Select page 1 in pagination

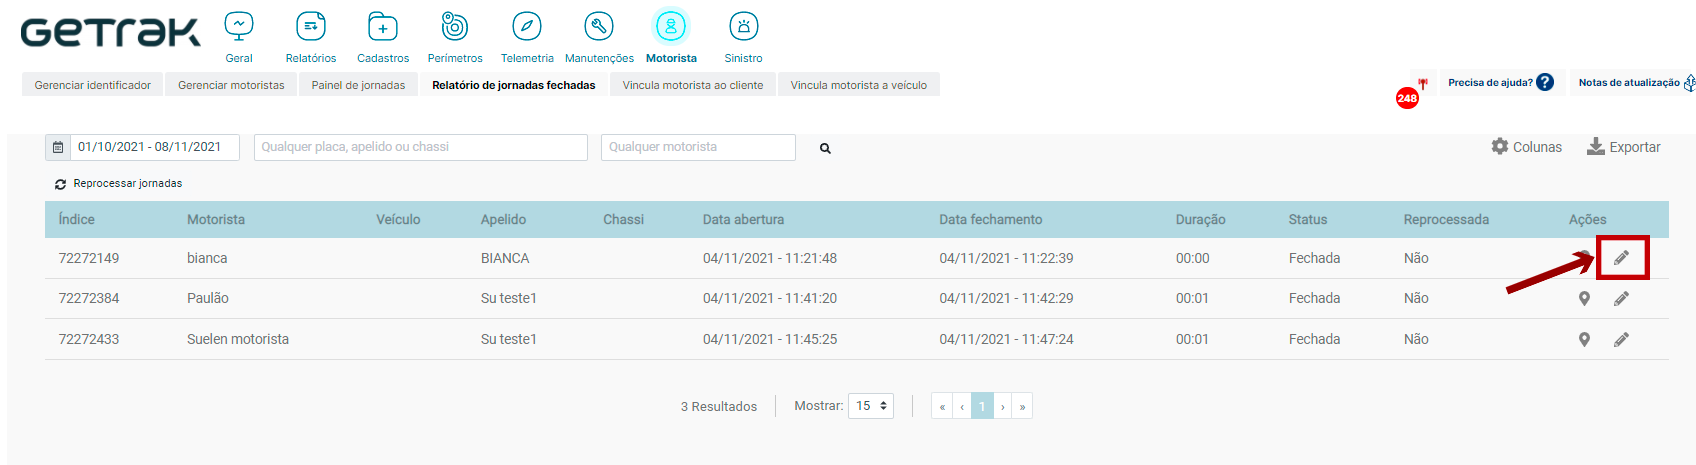point(982,406)
